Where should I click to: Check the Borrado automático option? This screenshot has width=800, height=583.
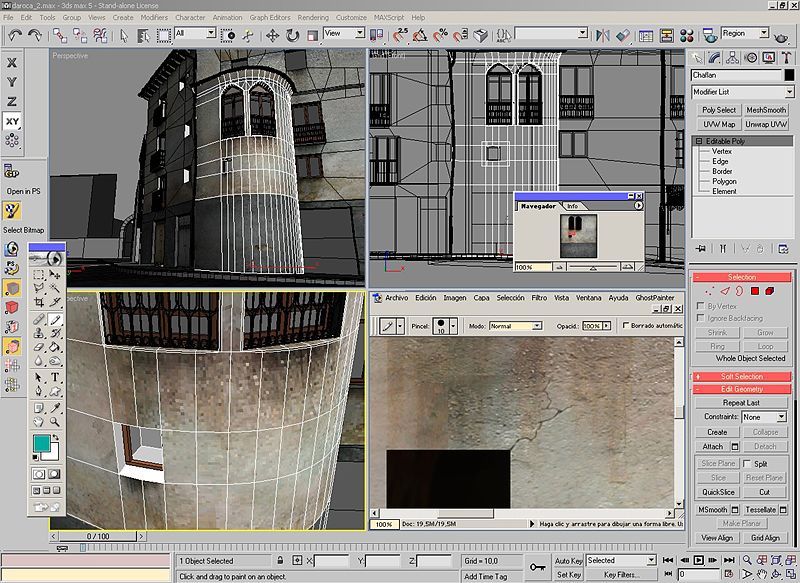click(625, 326)
